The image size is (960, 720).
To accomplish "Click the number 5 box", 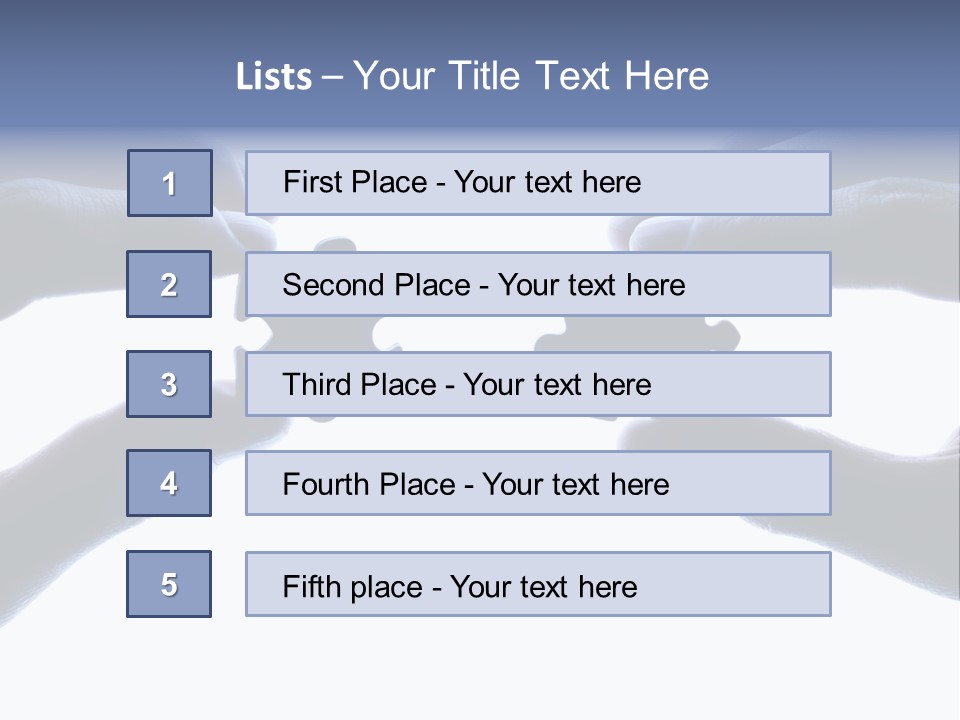I will [x=169, y=584].
